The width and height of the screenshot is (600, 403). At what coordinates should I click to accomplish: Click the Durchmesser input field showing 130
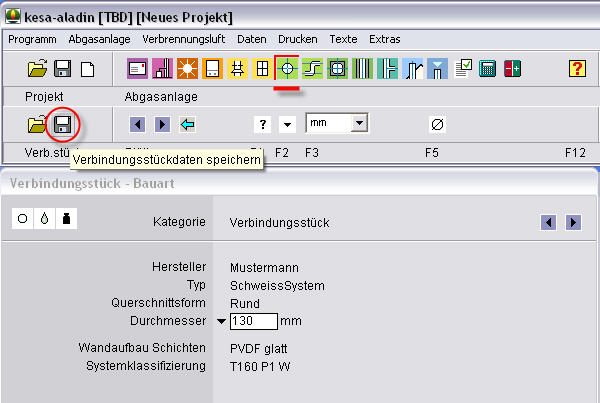pyautogui.click(x=253, y=322)
